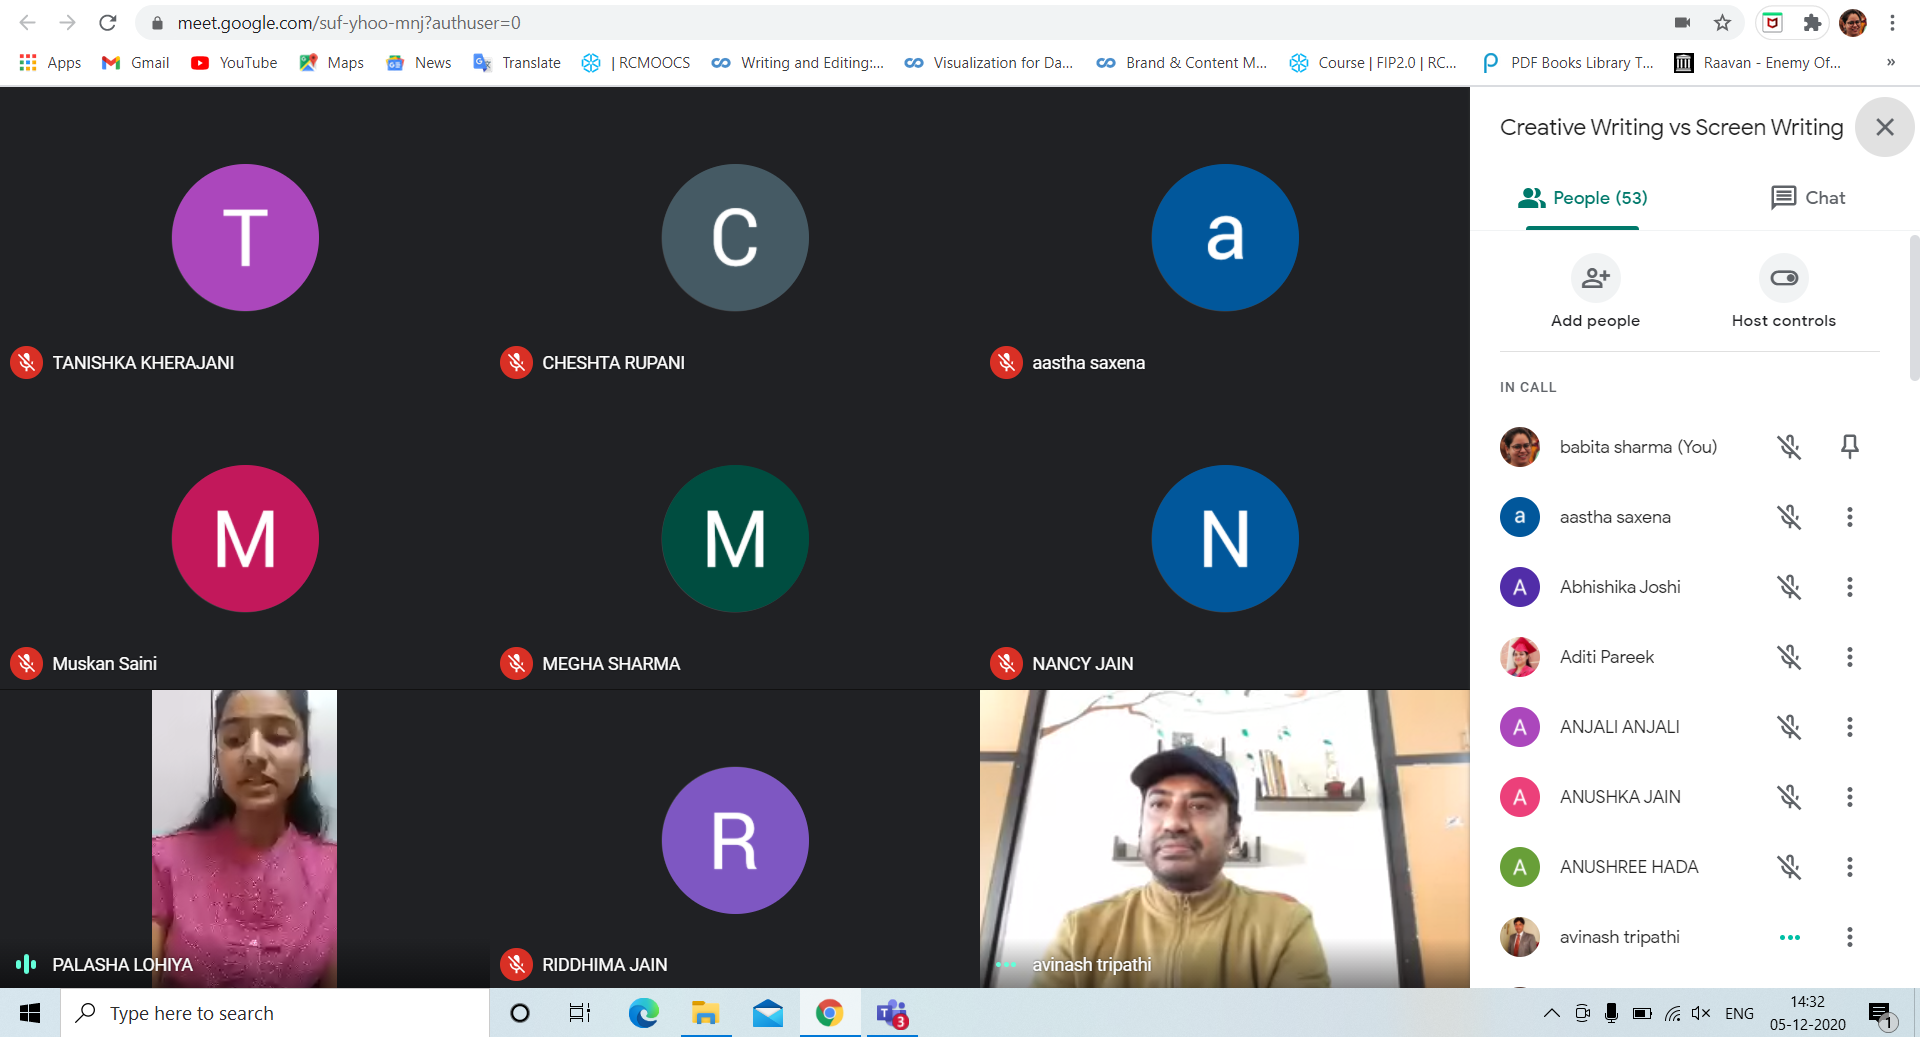This screenshot has width=1920, height=1037.
Task: Mute aastha saxena in the people list
Action: click(1789, 517)
